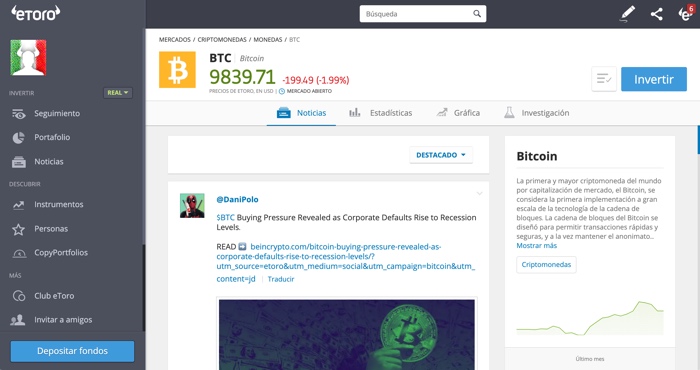700x370 pixels.
Task: Expand post options chevron on DaniPolo post
Action: pos(479,194)
